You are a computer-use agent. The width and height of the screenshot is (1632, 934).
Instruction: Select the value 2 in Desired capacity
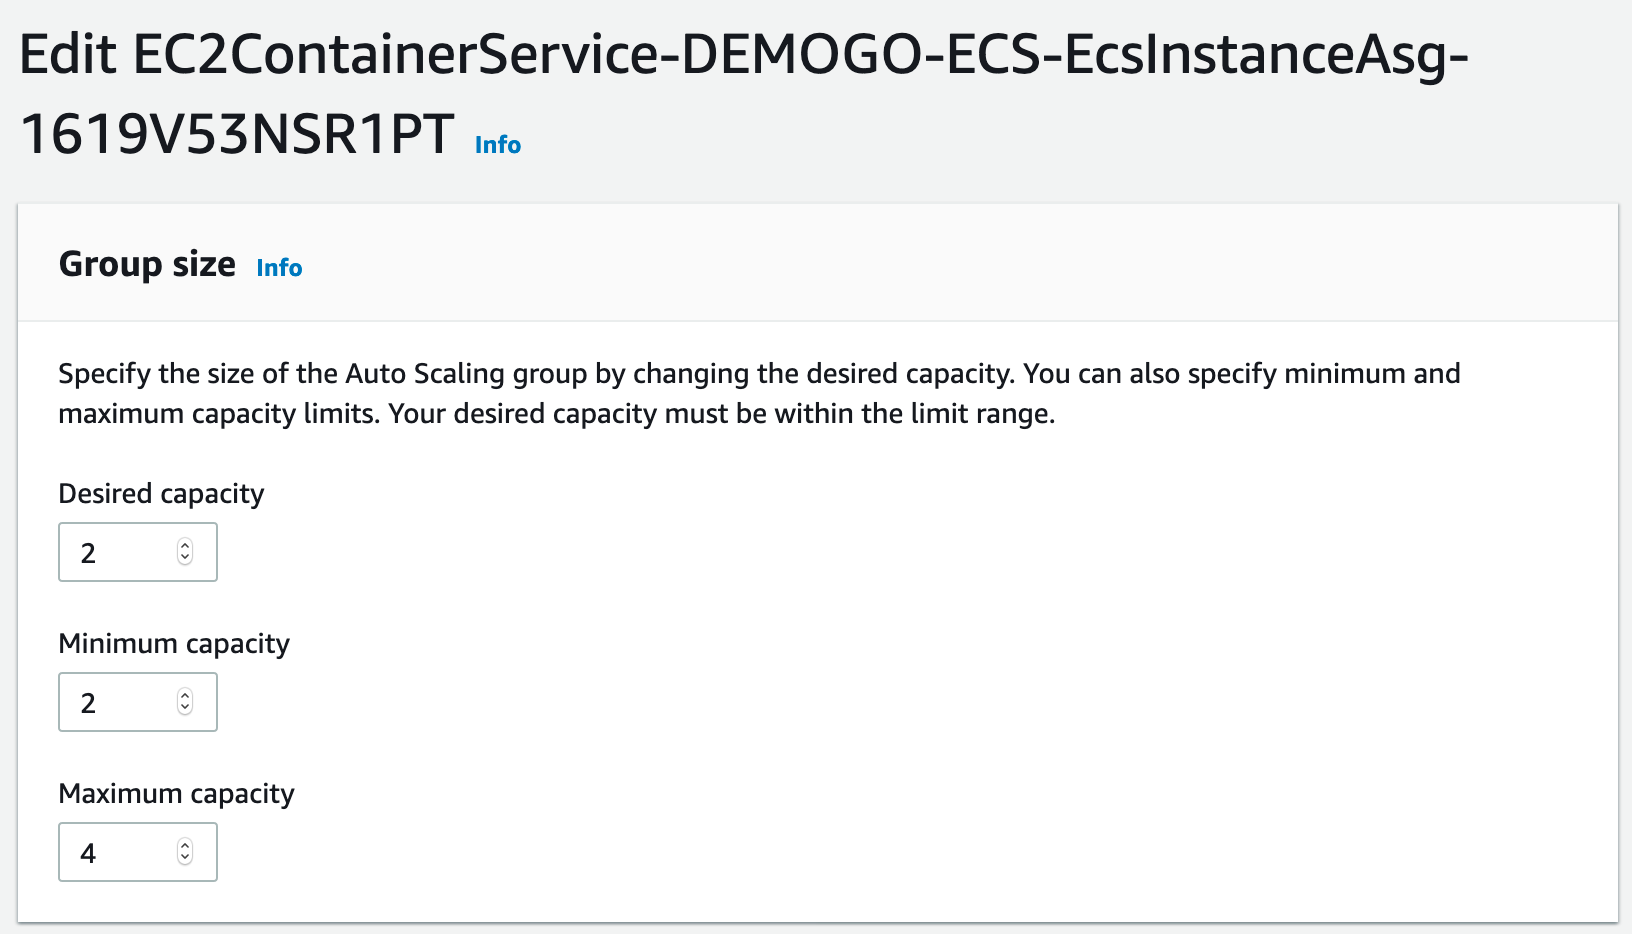click(88, 553)
